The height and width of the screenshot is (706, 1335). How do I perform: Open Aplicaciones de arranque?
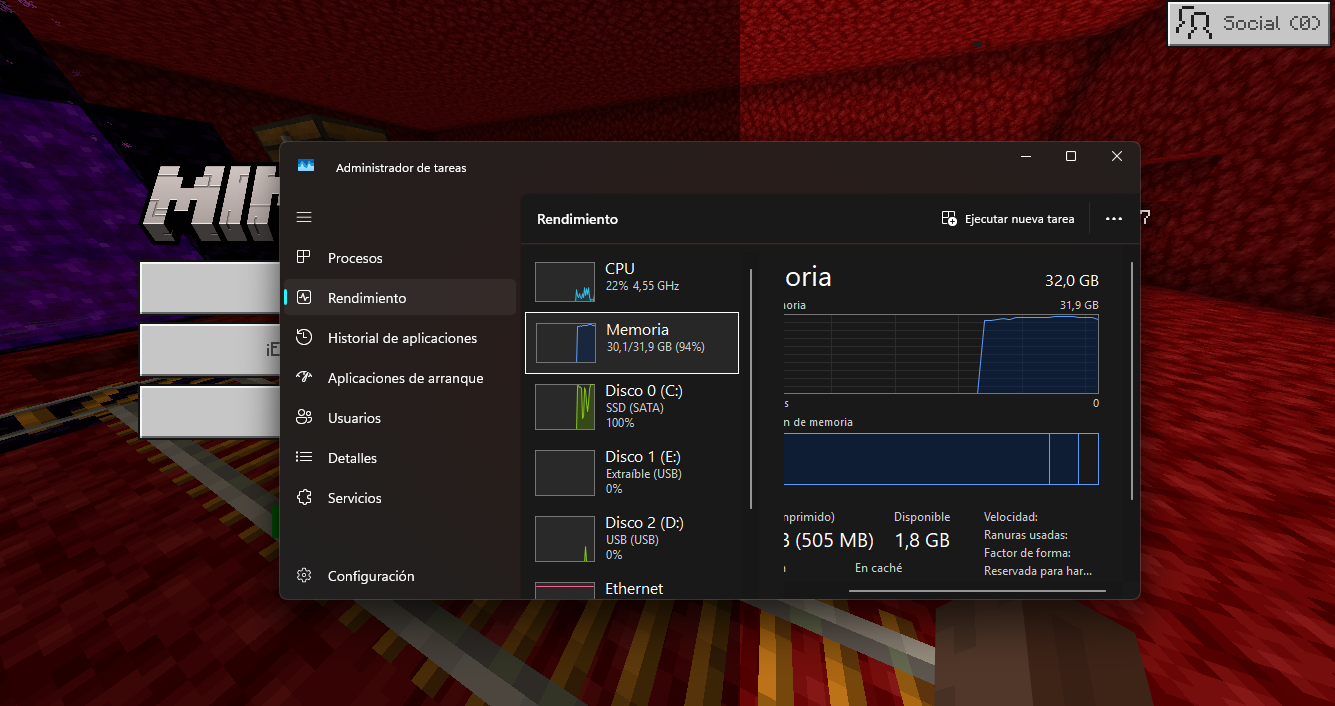tap(400, 378)
